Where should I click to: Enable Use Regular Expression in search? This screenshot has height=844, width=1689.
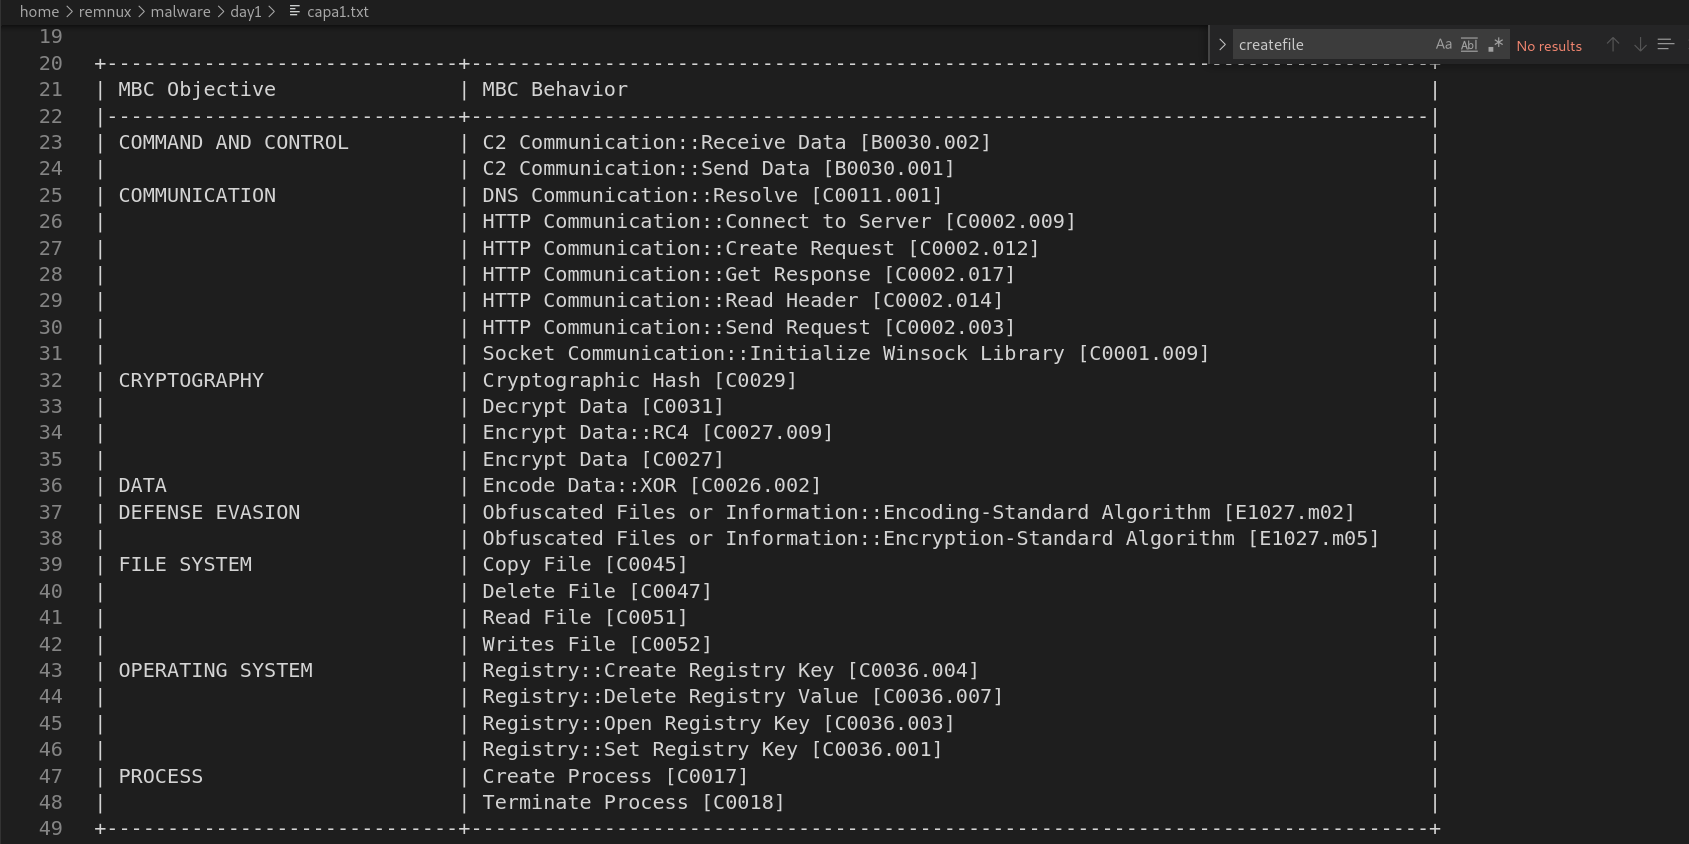pyautogui.click(x=1495, y=45)
